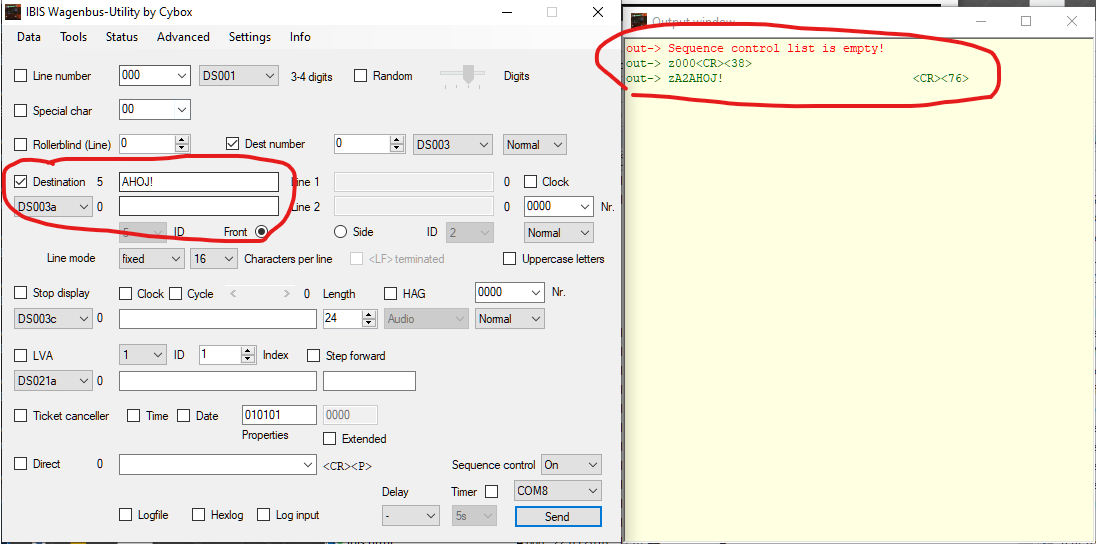Enable the Direct checkbox

pyautogui.click(x=21, y=464)
